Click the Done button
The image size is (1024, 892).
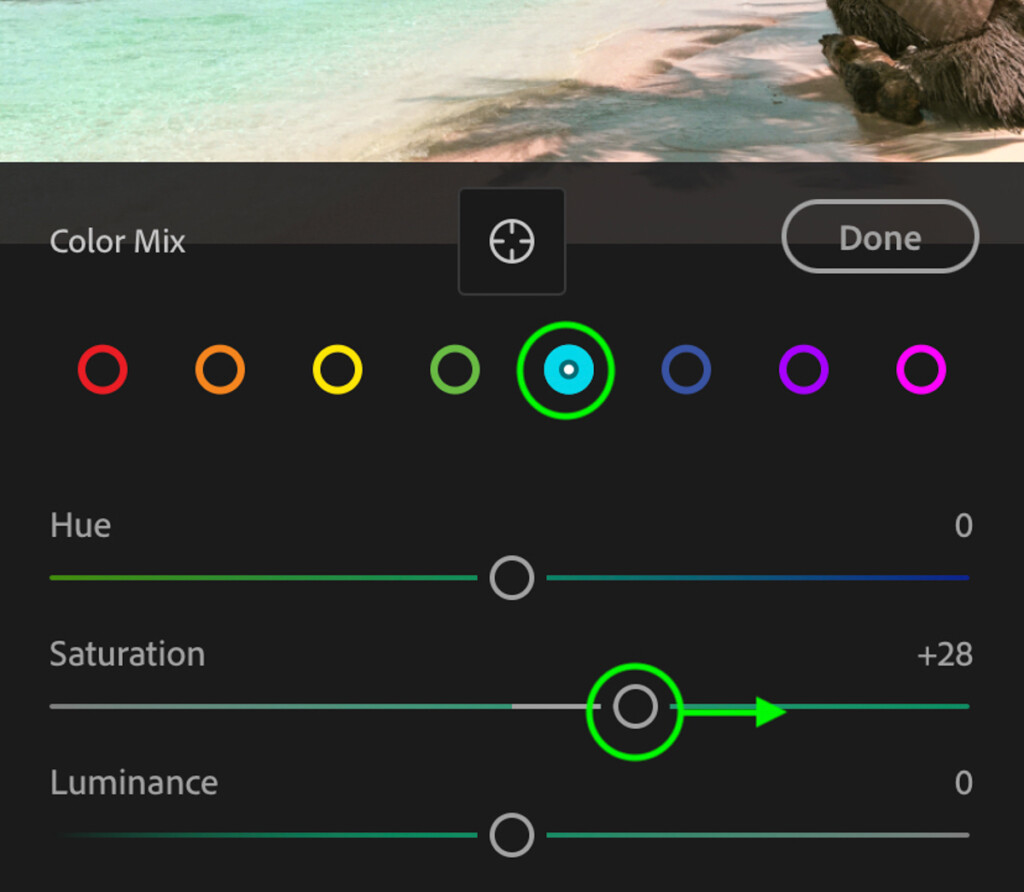click(880, 236)
